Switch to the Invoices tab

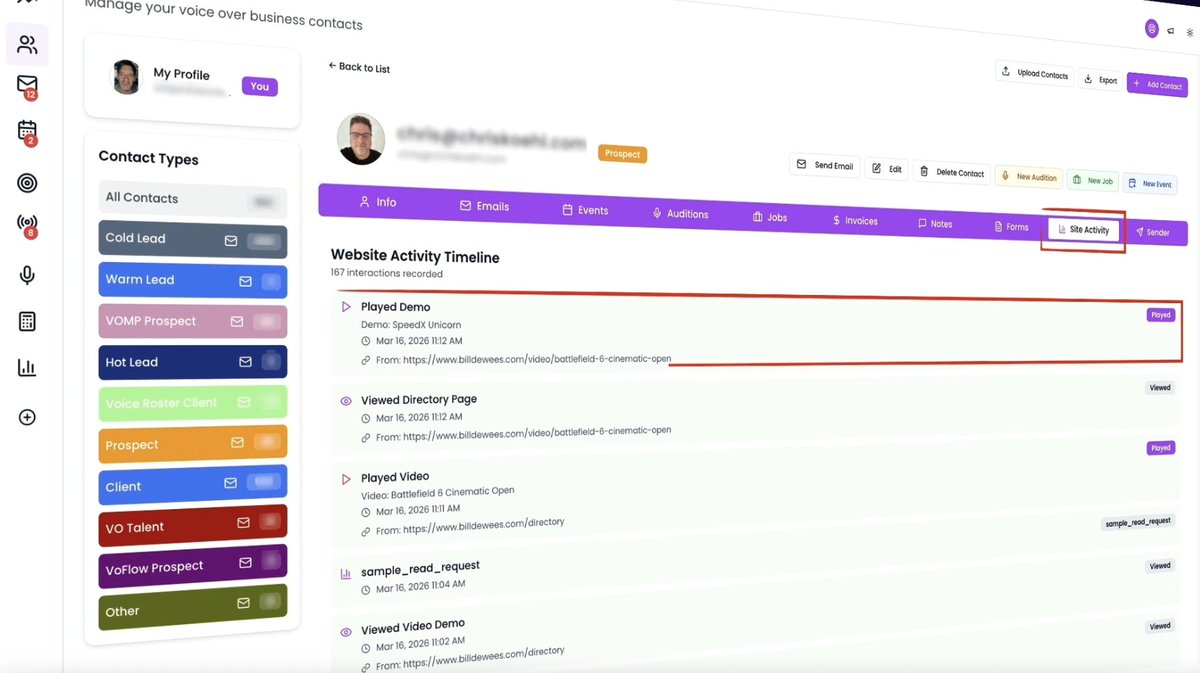click(x=855, y=220)
